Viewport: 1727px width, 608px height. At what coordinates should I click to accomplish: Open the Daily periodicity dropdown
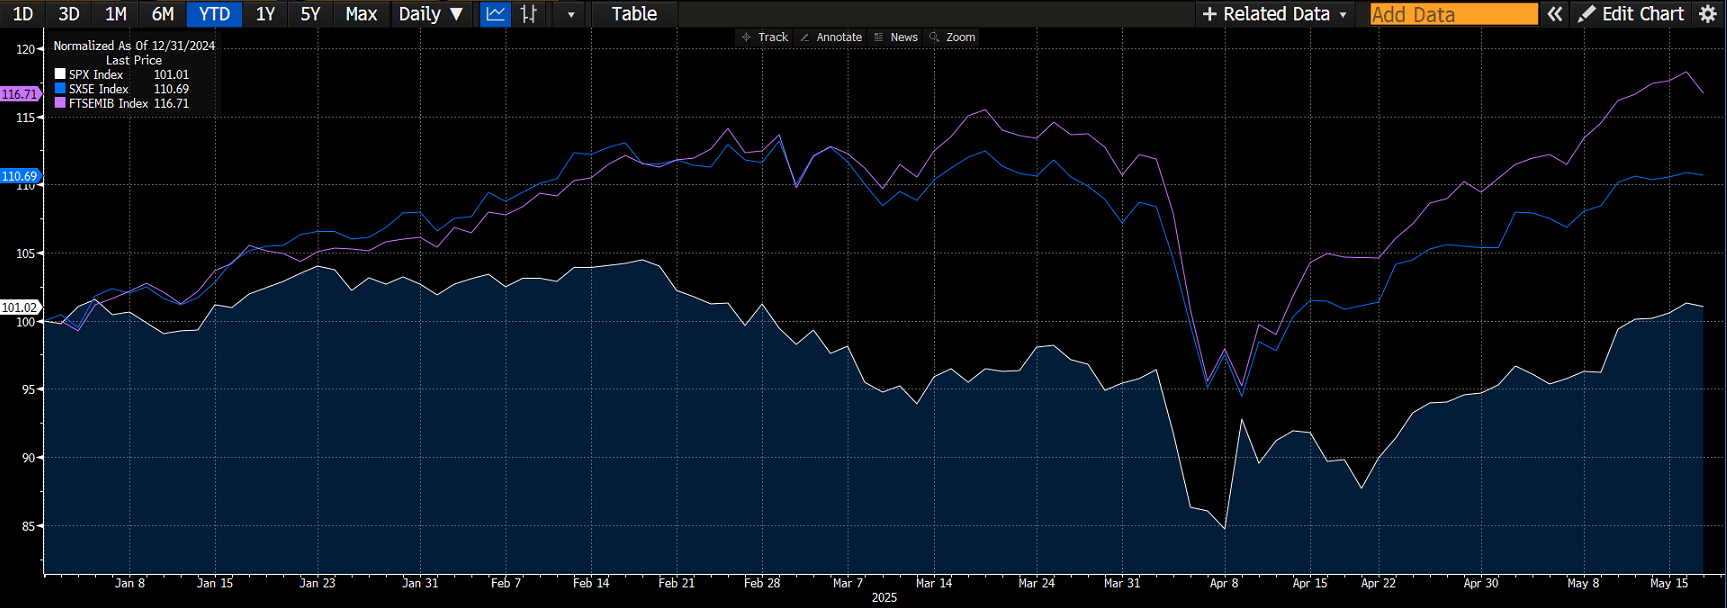[x=430, y=14]
